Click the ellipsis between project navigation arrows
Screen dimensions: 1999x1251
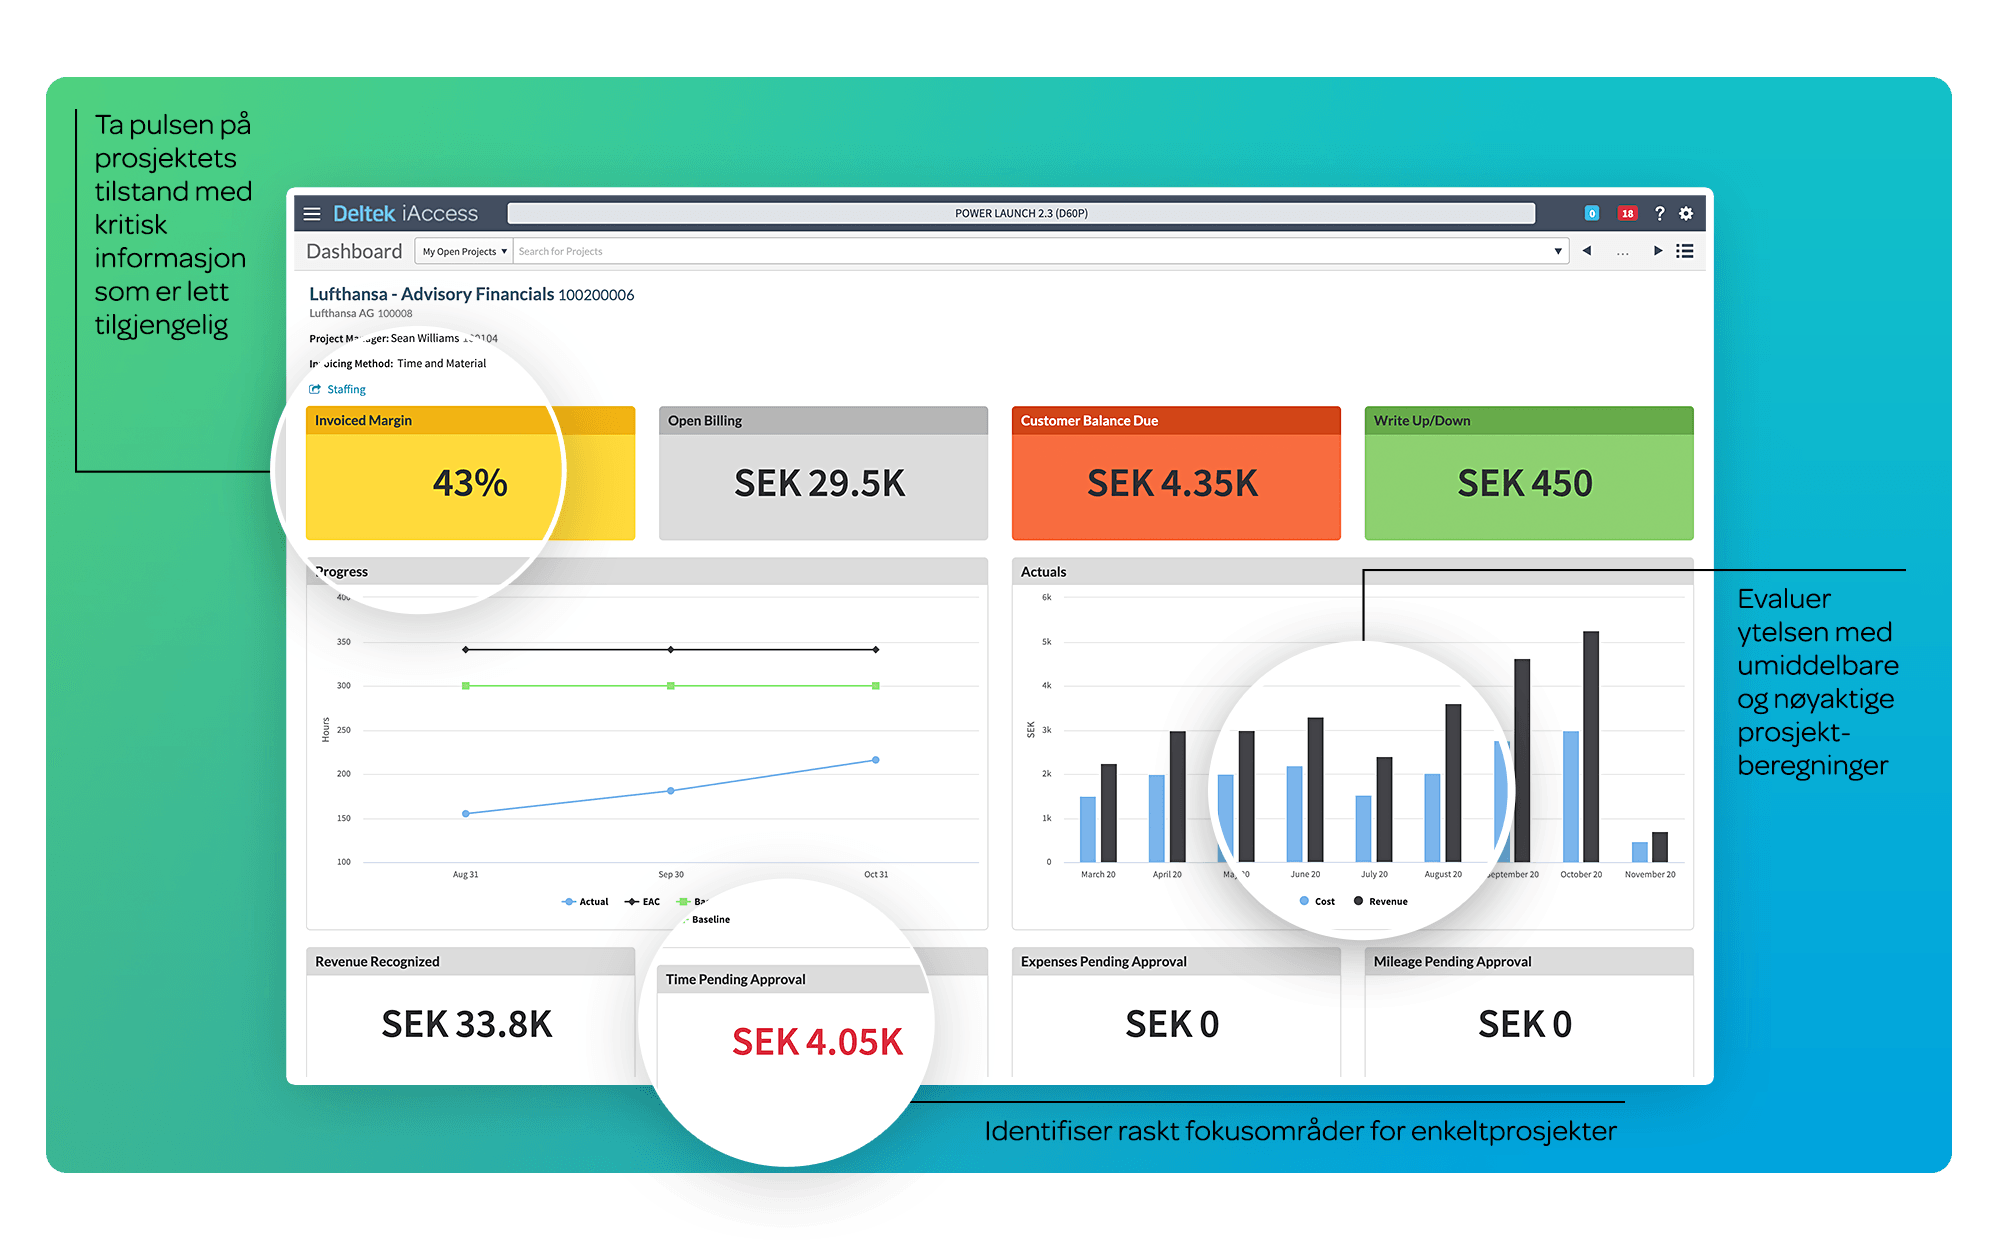pyautogui.click(x=1622, y=253)
